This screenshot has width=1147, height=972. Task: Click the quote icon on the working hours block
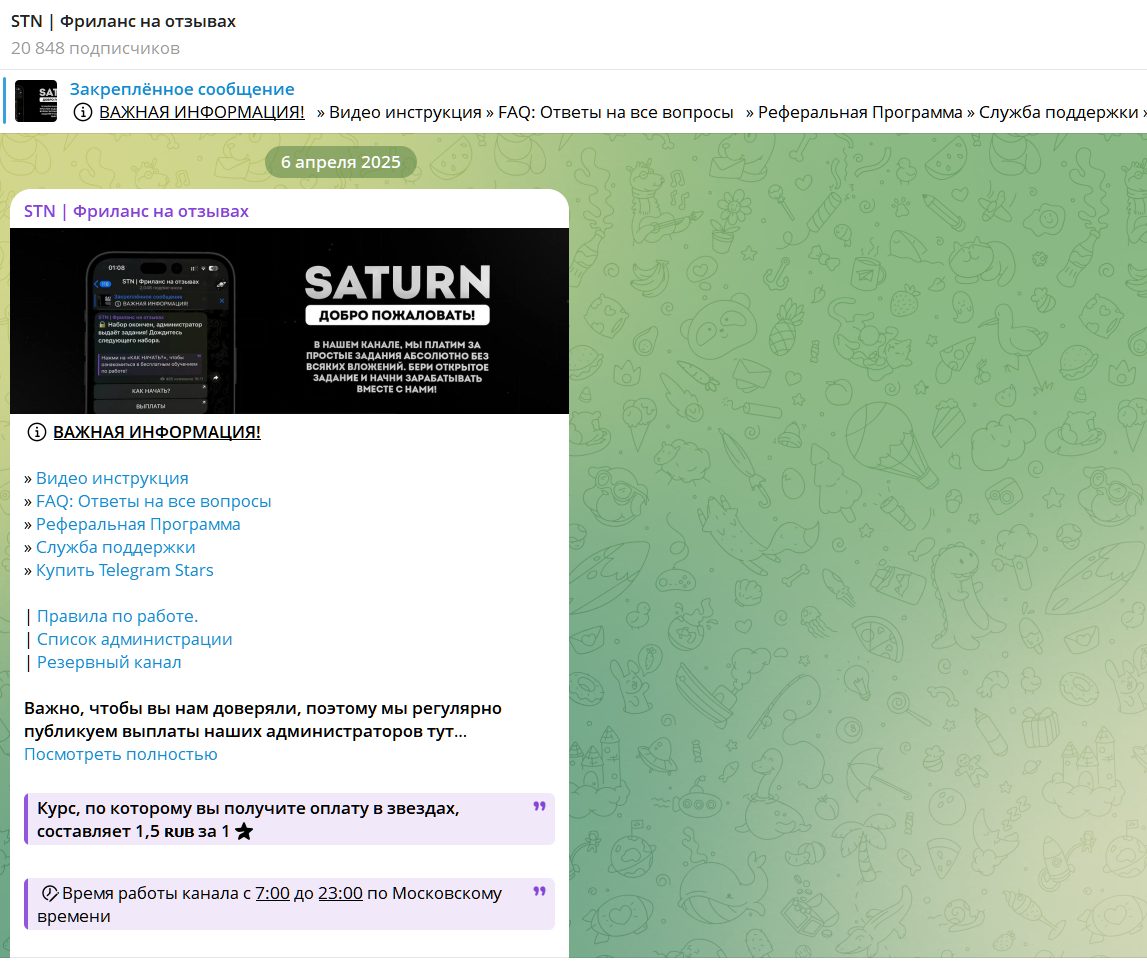540,891
